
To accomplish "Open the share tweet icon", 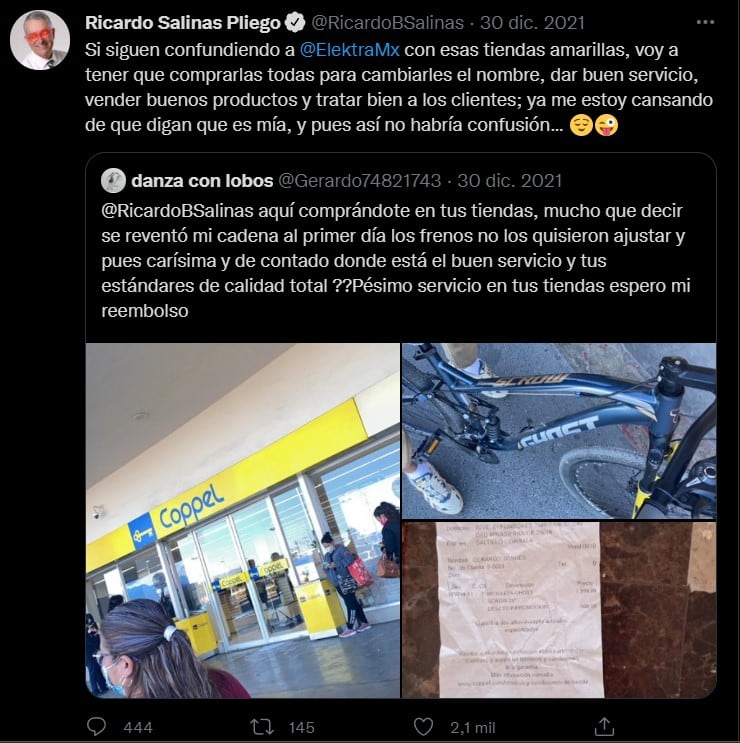I will pos(603,725).
